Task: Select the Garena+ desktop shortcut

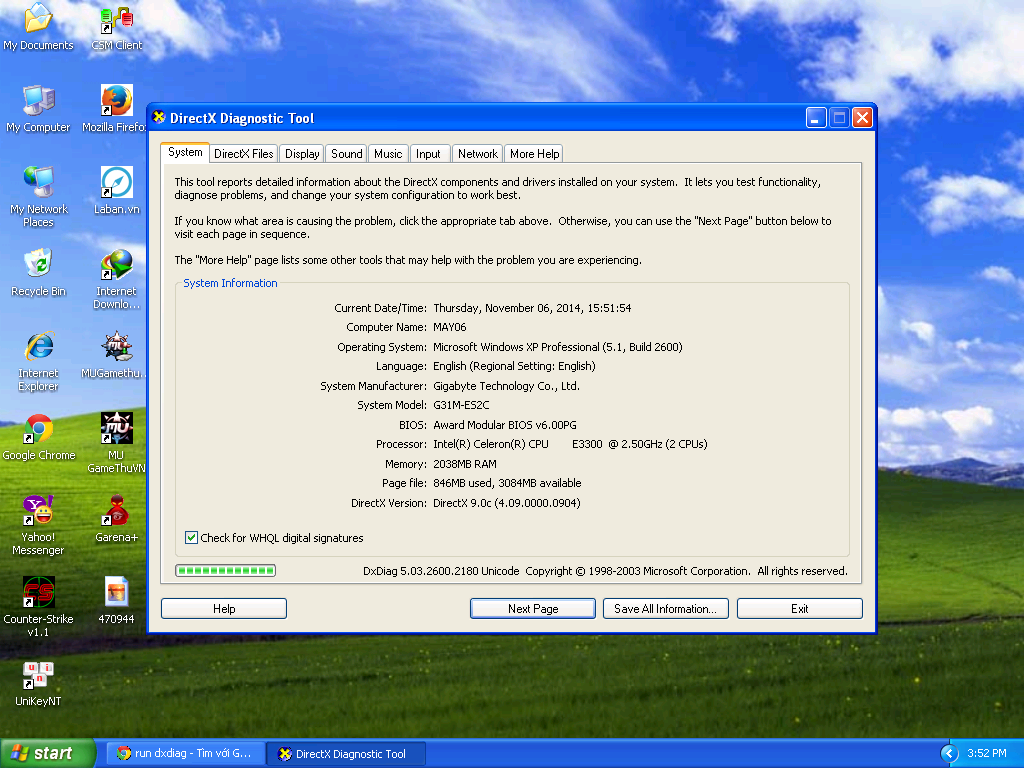Action: 116,519
